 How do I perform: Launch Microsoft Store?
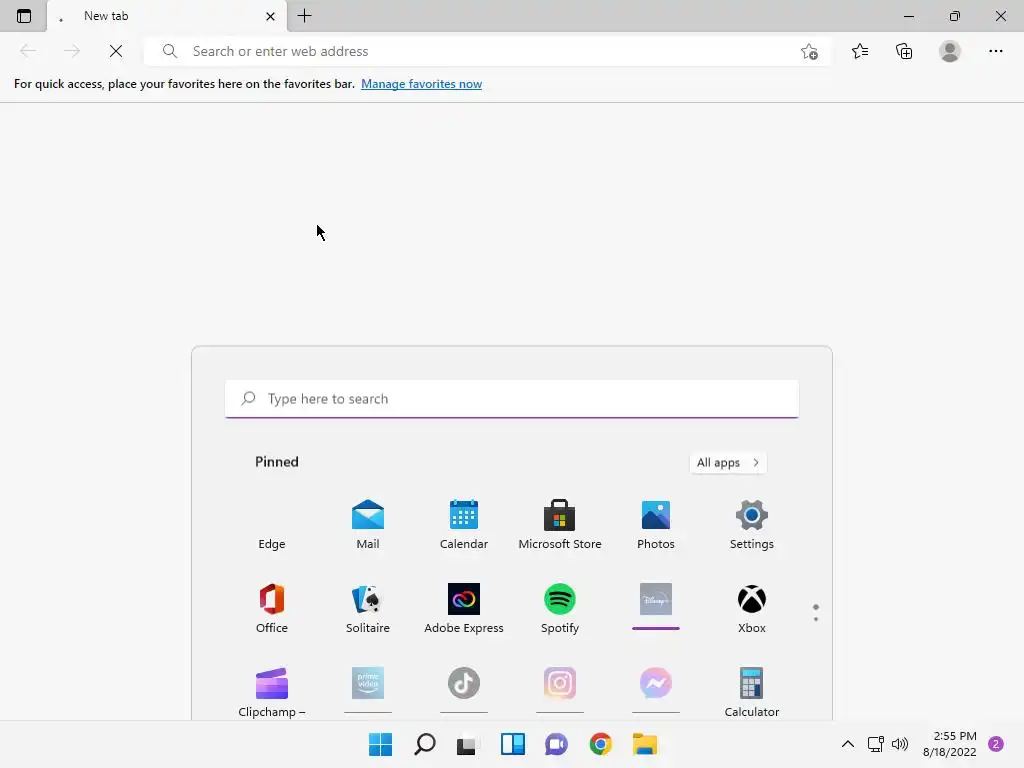coord(560,525)
